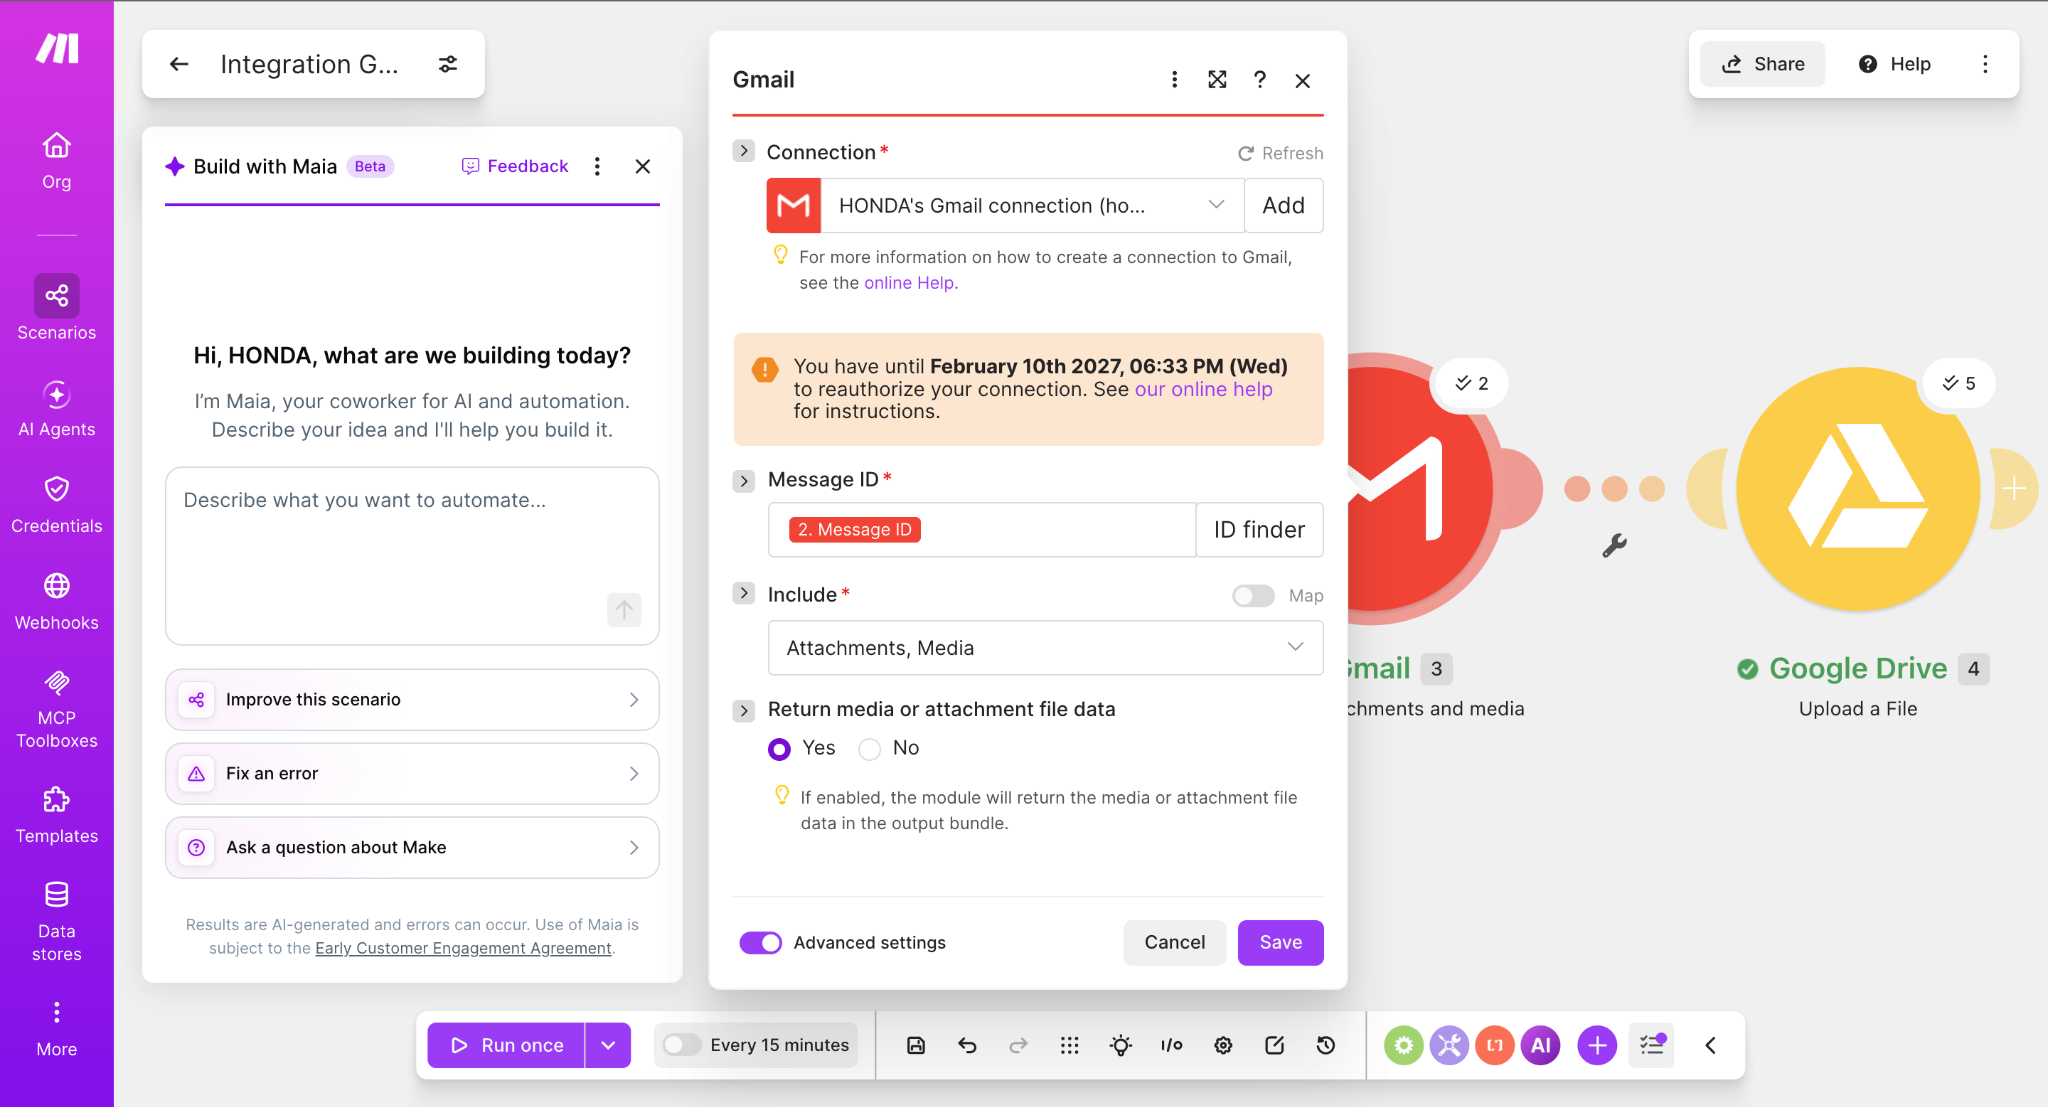The height and width of the screenshot is (1107, 2048).
Task: Click the Make logo at top left
Action: point(57,48)
